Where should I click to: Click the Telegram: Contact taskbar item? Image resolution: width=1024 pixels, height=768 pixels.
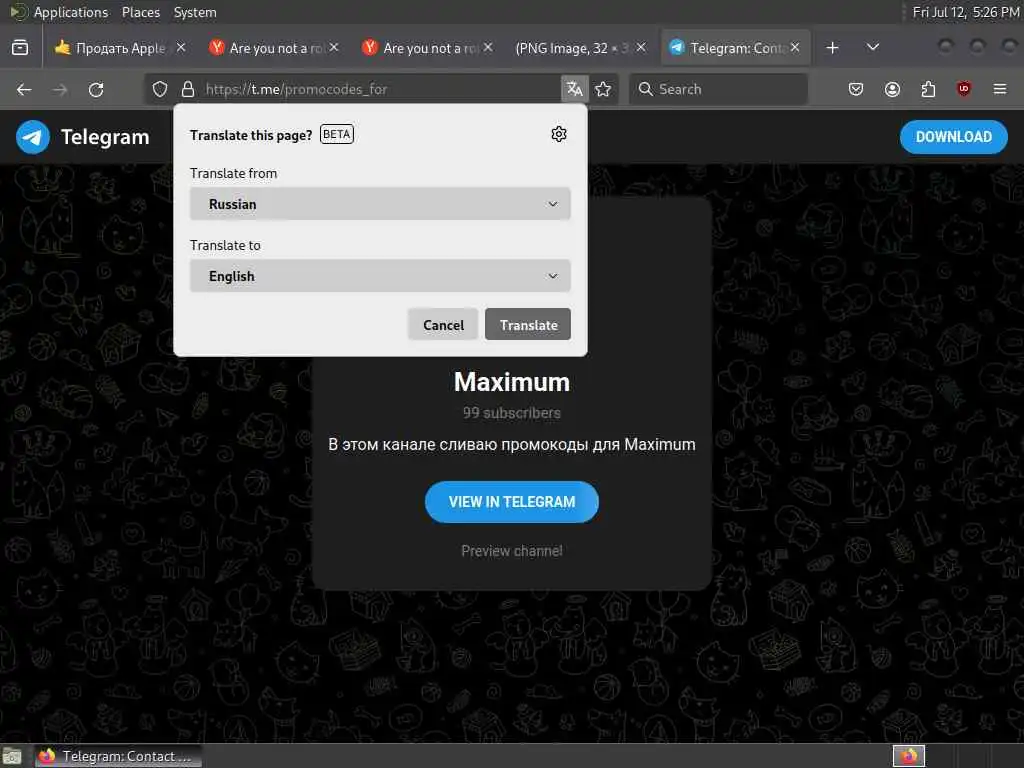pos(118,756)
